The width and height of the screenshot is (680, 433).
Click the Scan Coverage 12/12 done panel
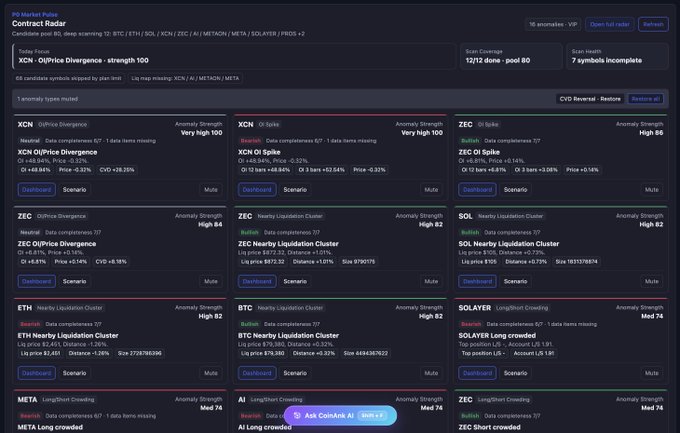511,56
